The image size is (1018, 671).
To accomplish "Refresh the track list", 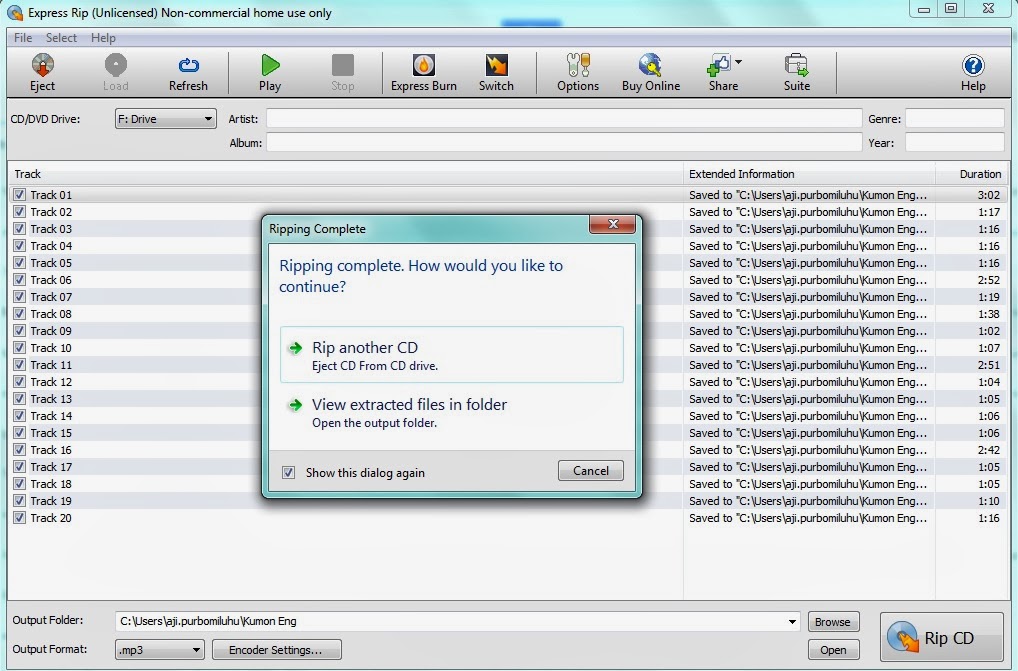I will (x=188, y=73).
